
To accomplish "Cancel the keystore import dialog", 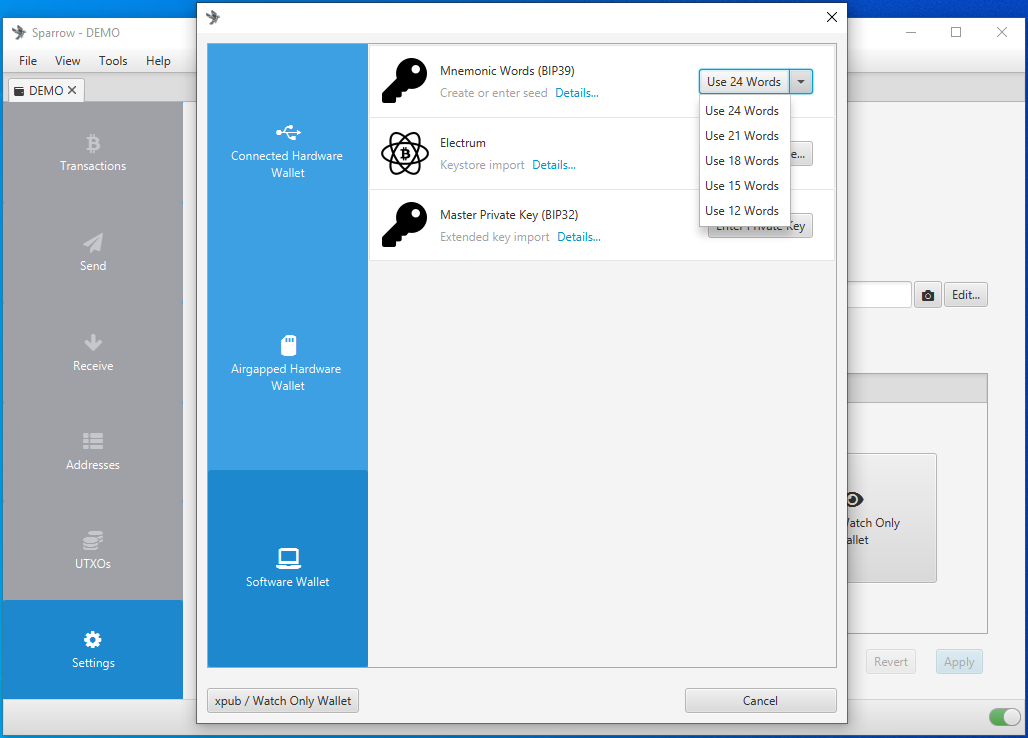I will click(761, 701).
